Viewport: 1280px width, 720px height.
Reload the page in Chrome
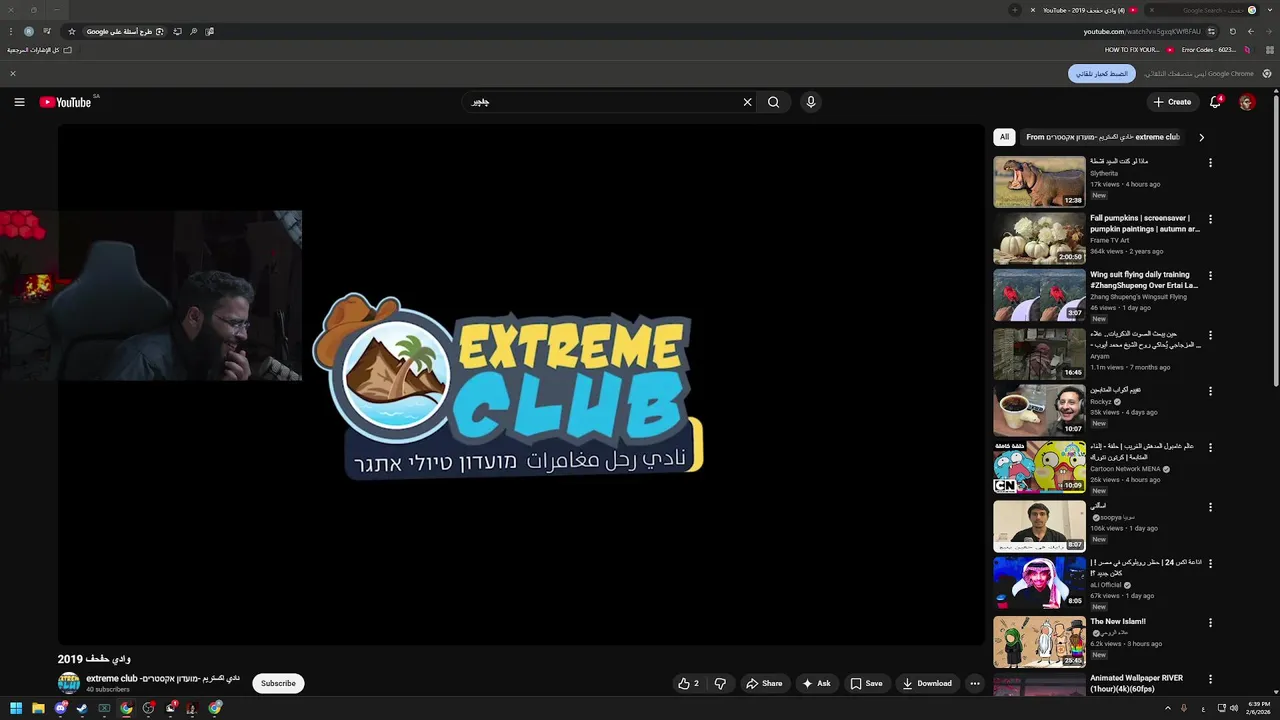pyautogui.click(x=1232, y=31)
